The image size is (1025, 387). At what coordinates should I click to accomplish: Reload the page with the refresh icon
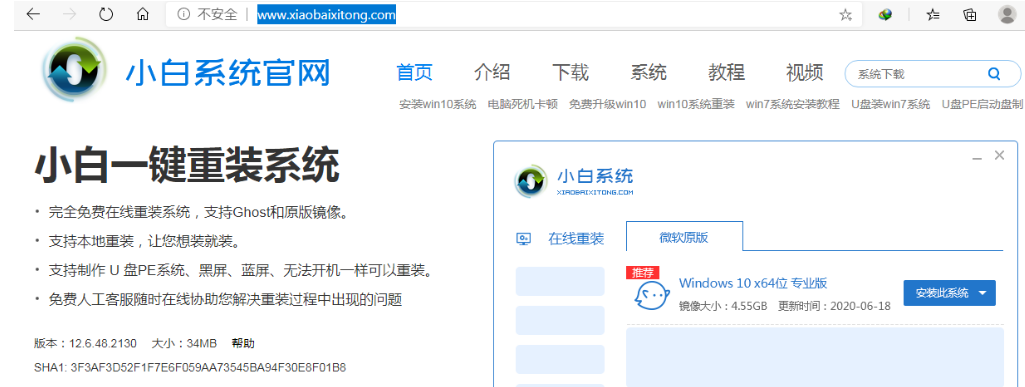(x=106, y=14)
